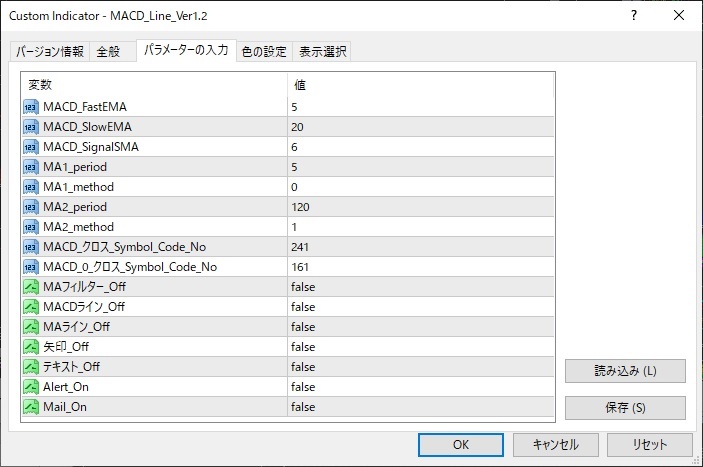Click the boolean icon beside Mail_On

click(30, 407)
